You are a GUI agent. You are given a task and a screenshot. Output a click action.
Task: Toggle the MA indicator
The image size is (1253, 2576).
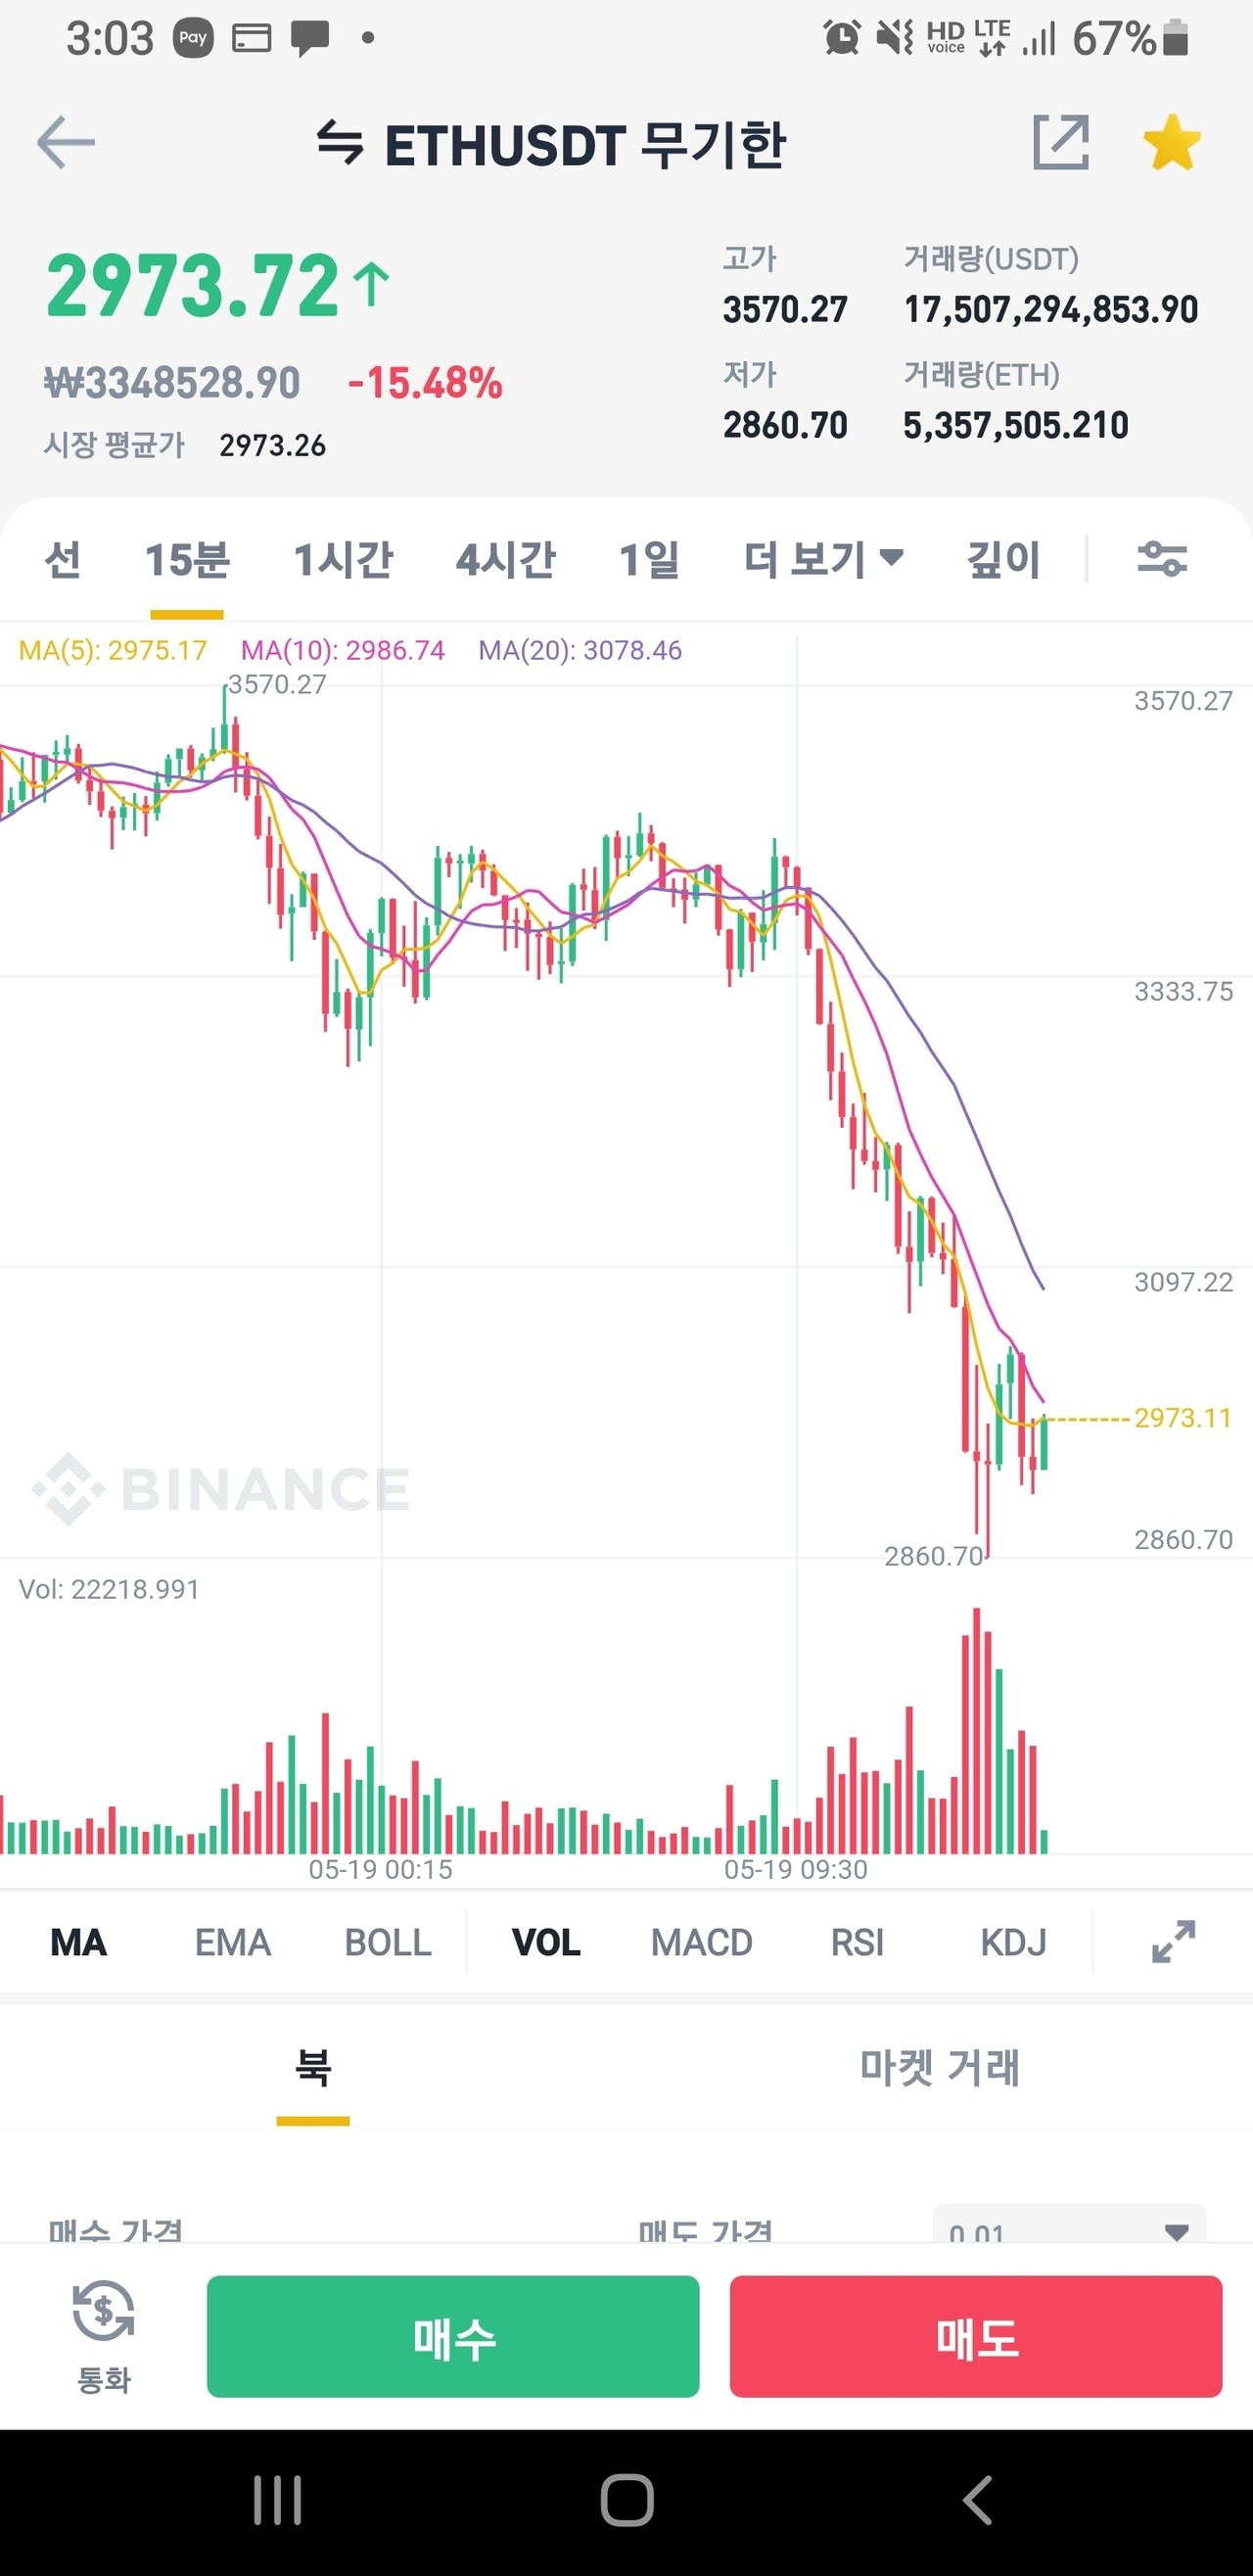[x=78, y=1942]
